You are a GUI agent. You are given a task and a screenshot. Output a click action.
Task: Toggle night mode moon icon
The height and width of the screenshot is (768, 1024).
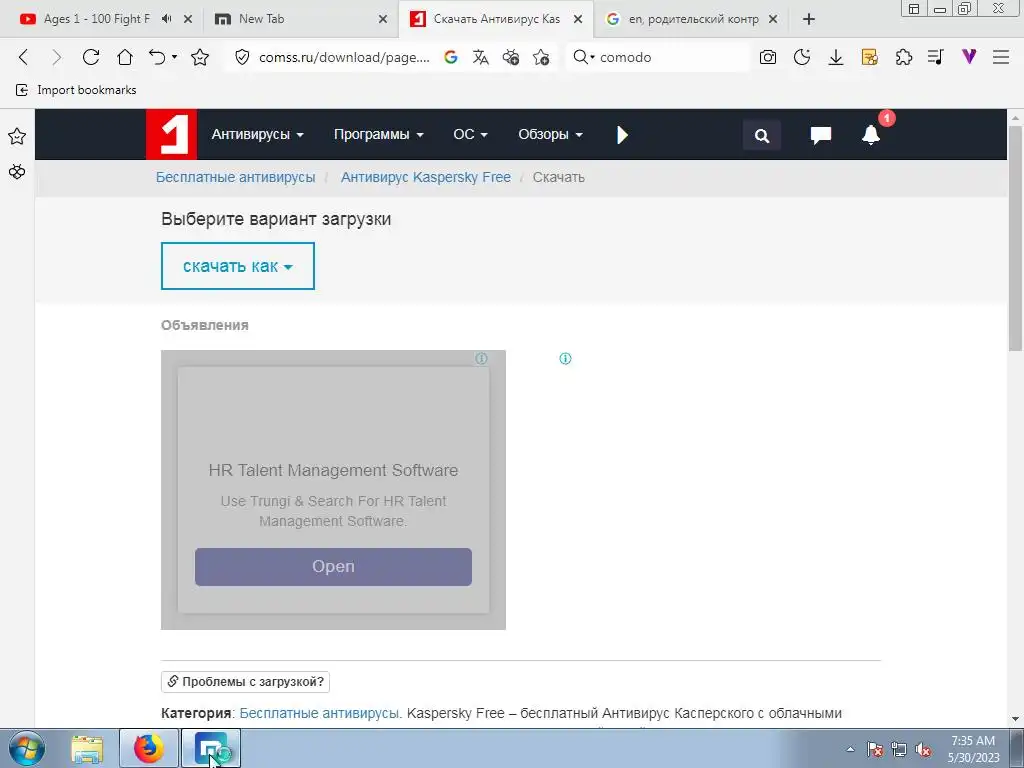click(802, 57)
